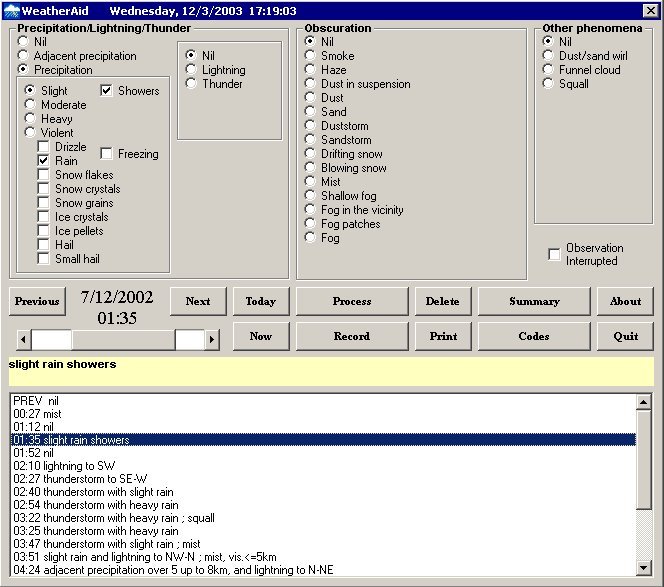
Task: Select Funnel cloud phenomenon
Action: (548, 69)
